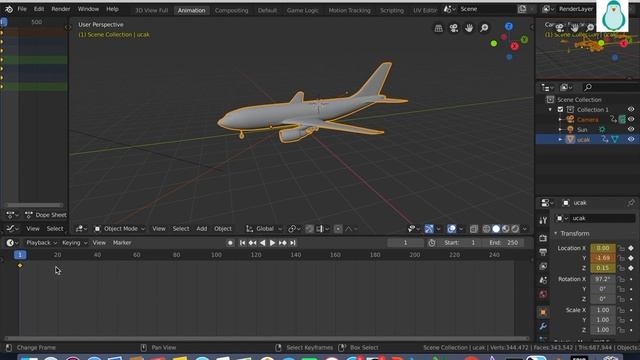Screen dimensions: 640x360
Task: Open the properties editor type dropdown
Action: pos(547,203)
